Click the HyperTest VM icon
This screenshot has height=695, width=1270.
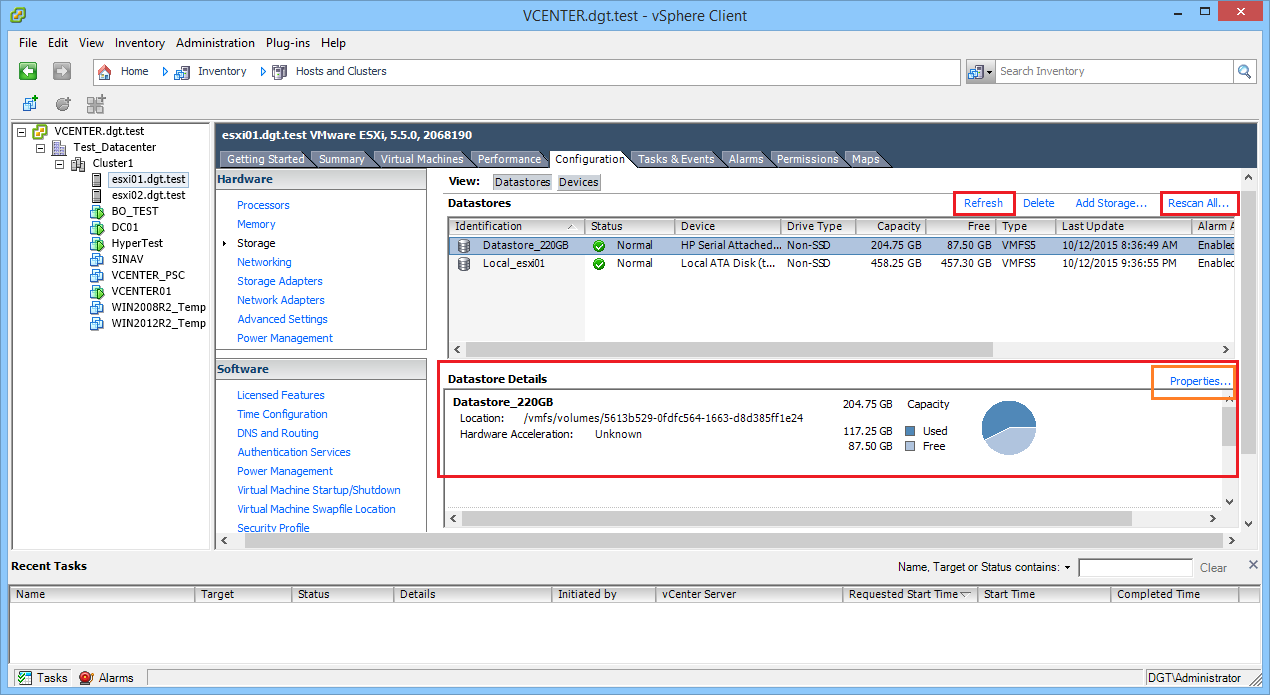tap(97, 243)
